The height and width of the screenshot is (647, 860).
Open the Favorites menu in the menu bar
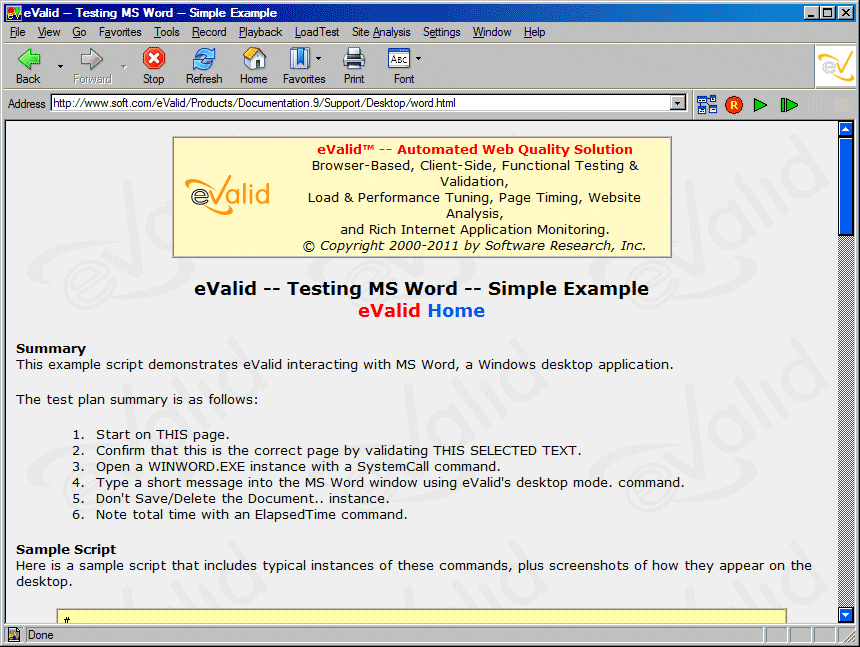pyautogui.click(x=120, y=32)
